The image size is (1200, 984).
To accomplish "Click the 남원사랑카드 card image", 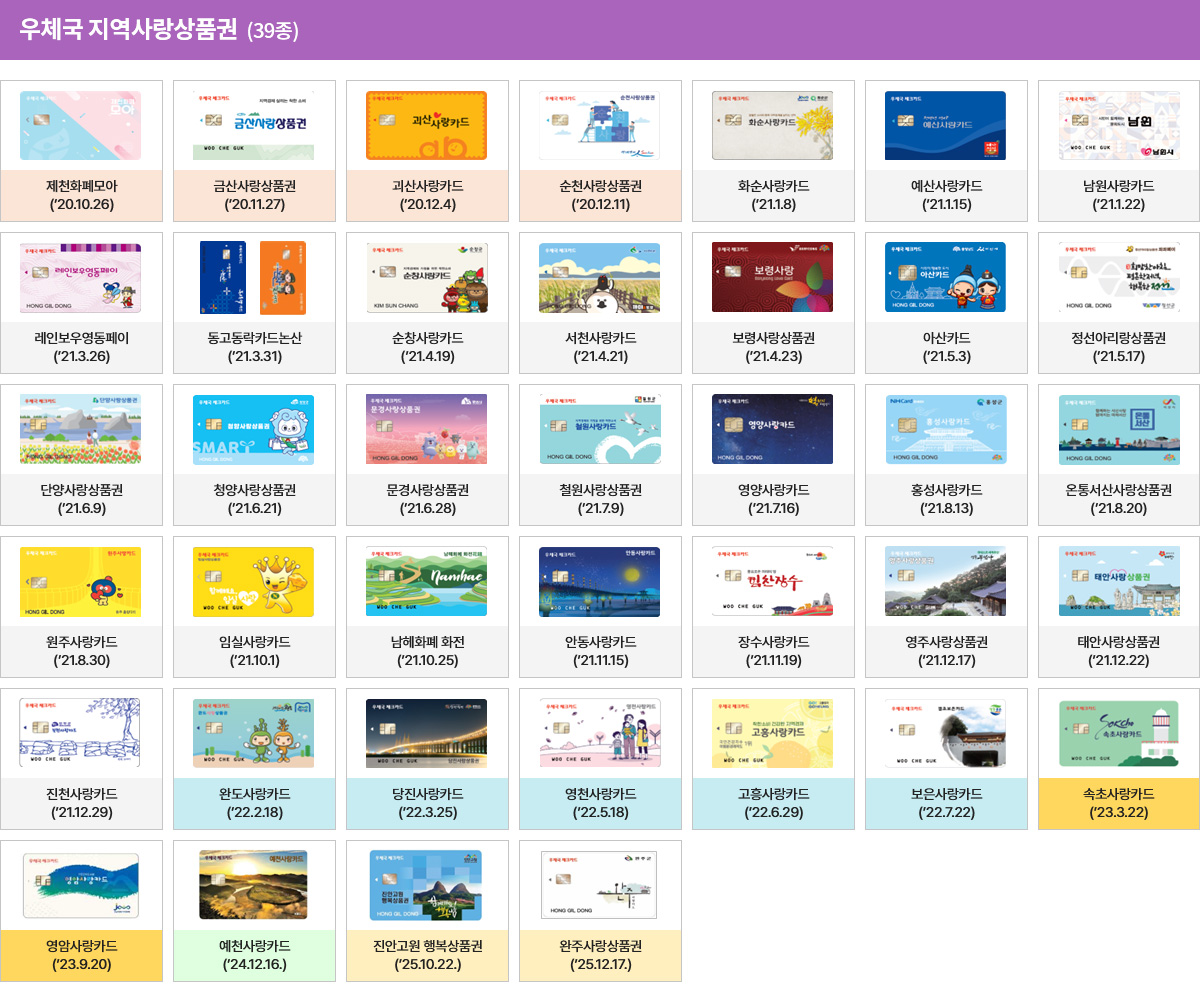I will point(1119,126).
